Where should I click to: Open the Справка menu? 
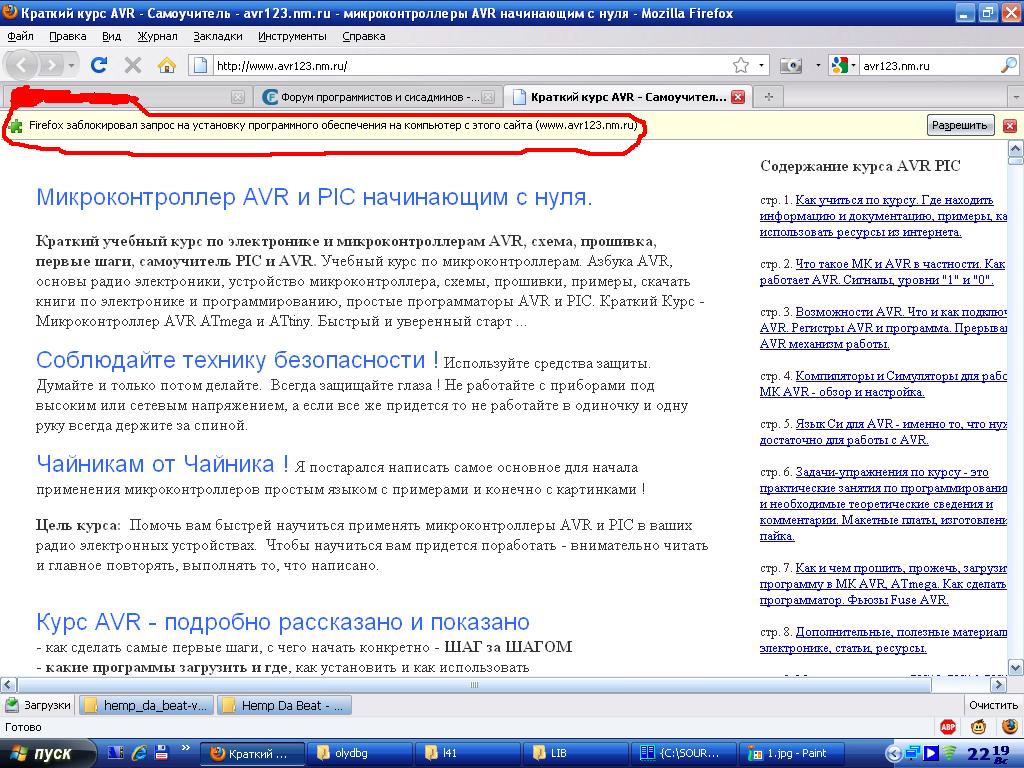tap(364, 37)
